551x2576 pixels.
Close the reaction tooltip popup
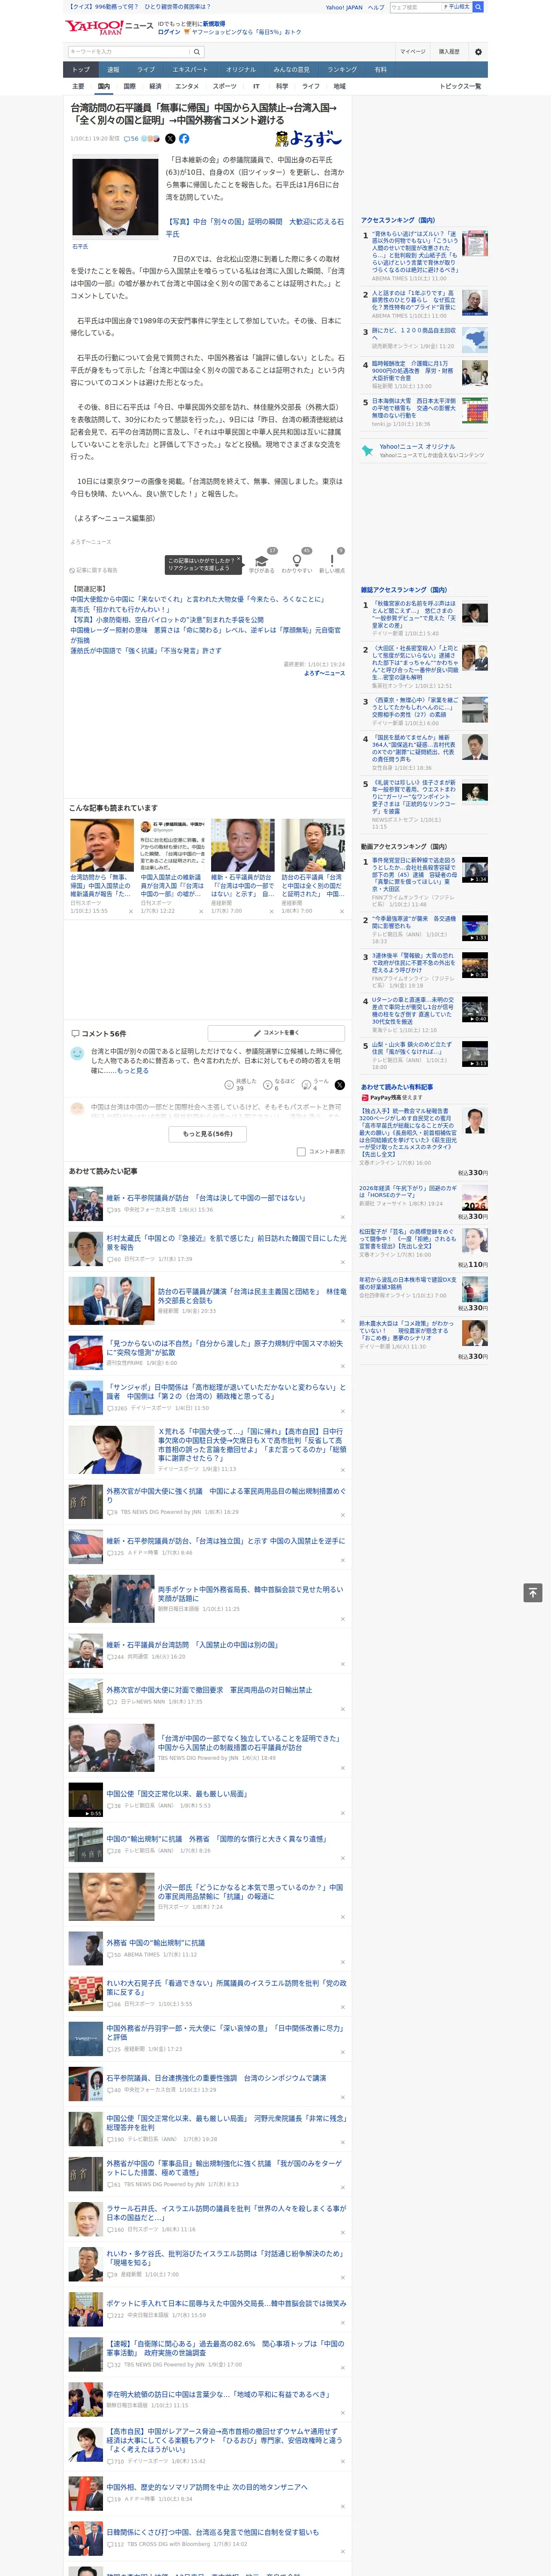pyautogui.click(x=238, y=560)
